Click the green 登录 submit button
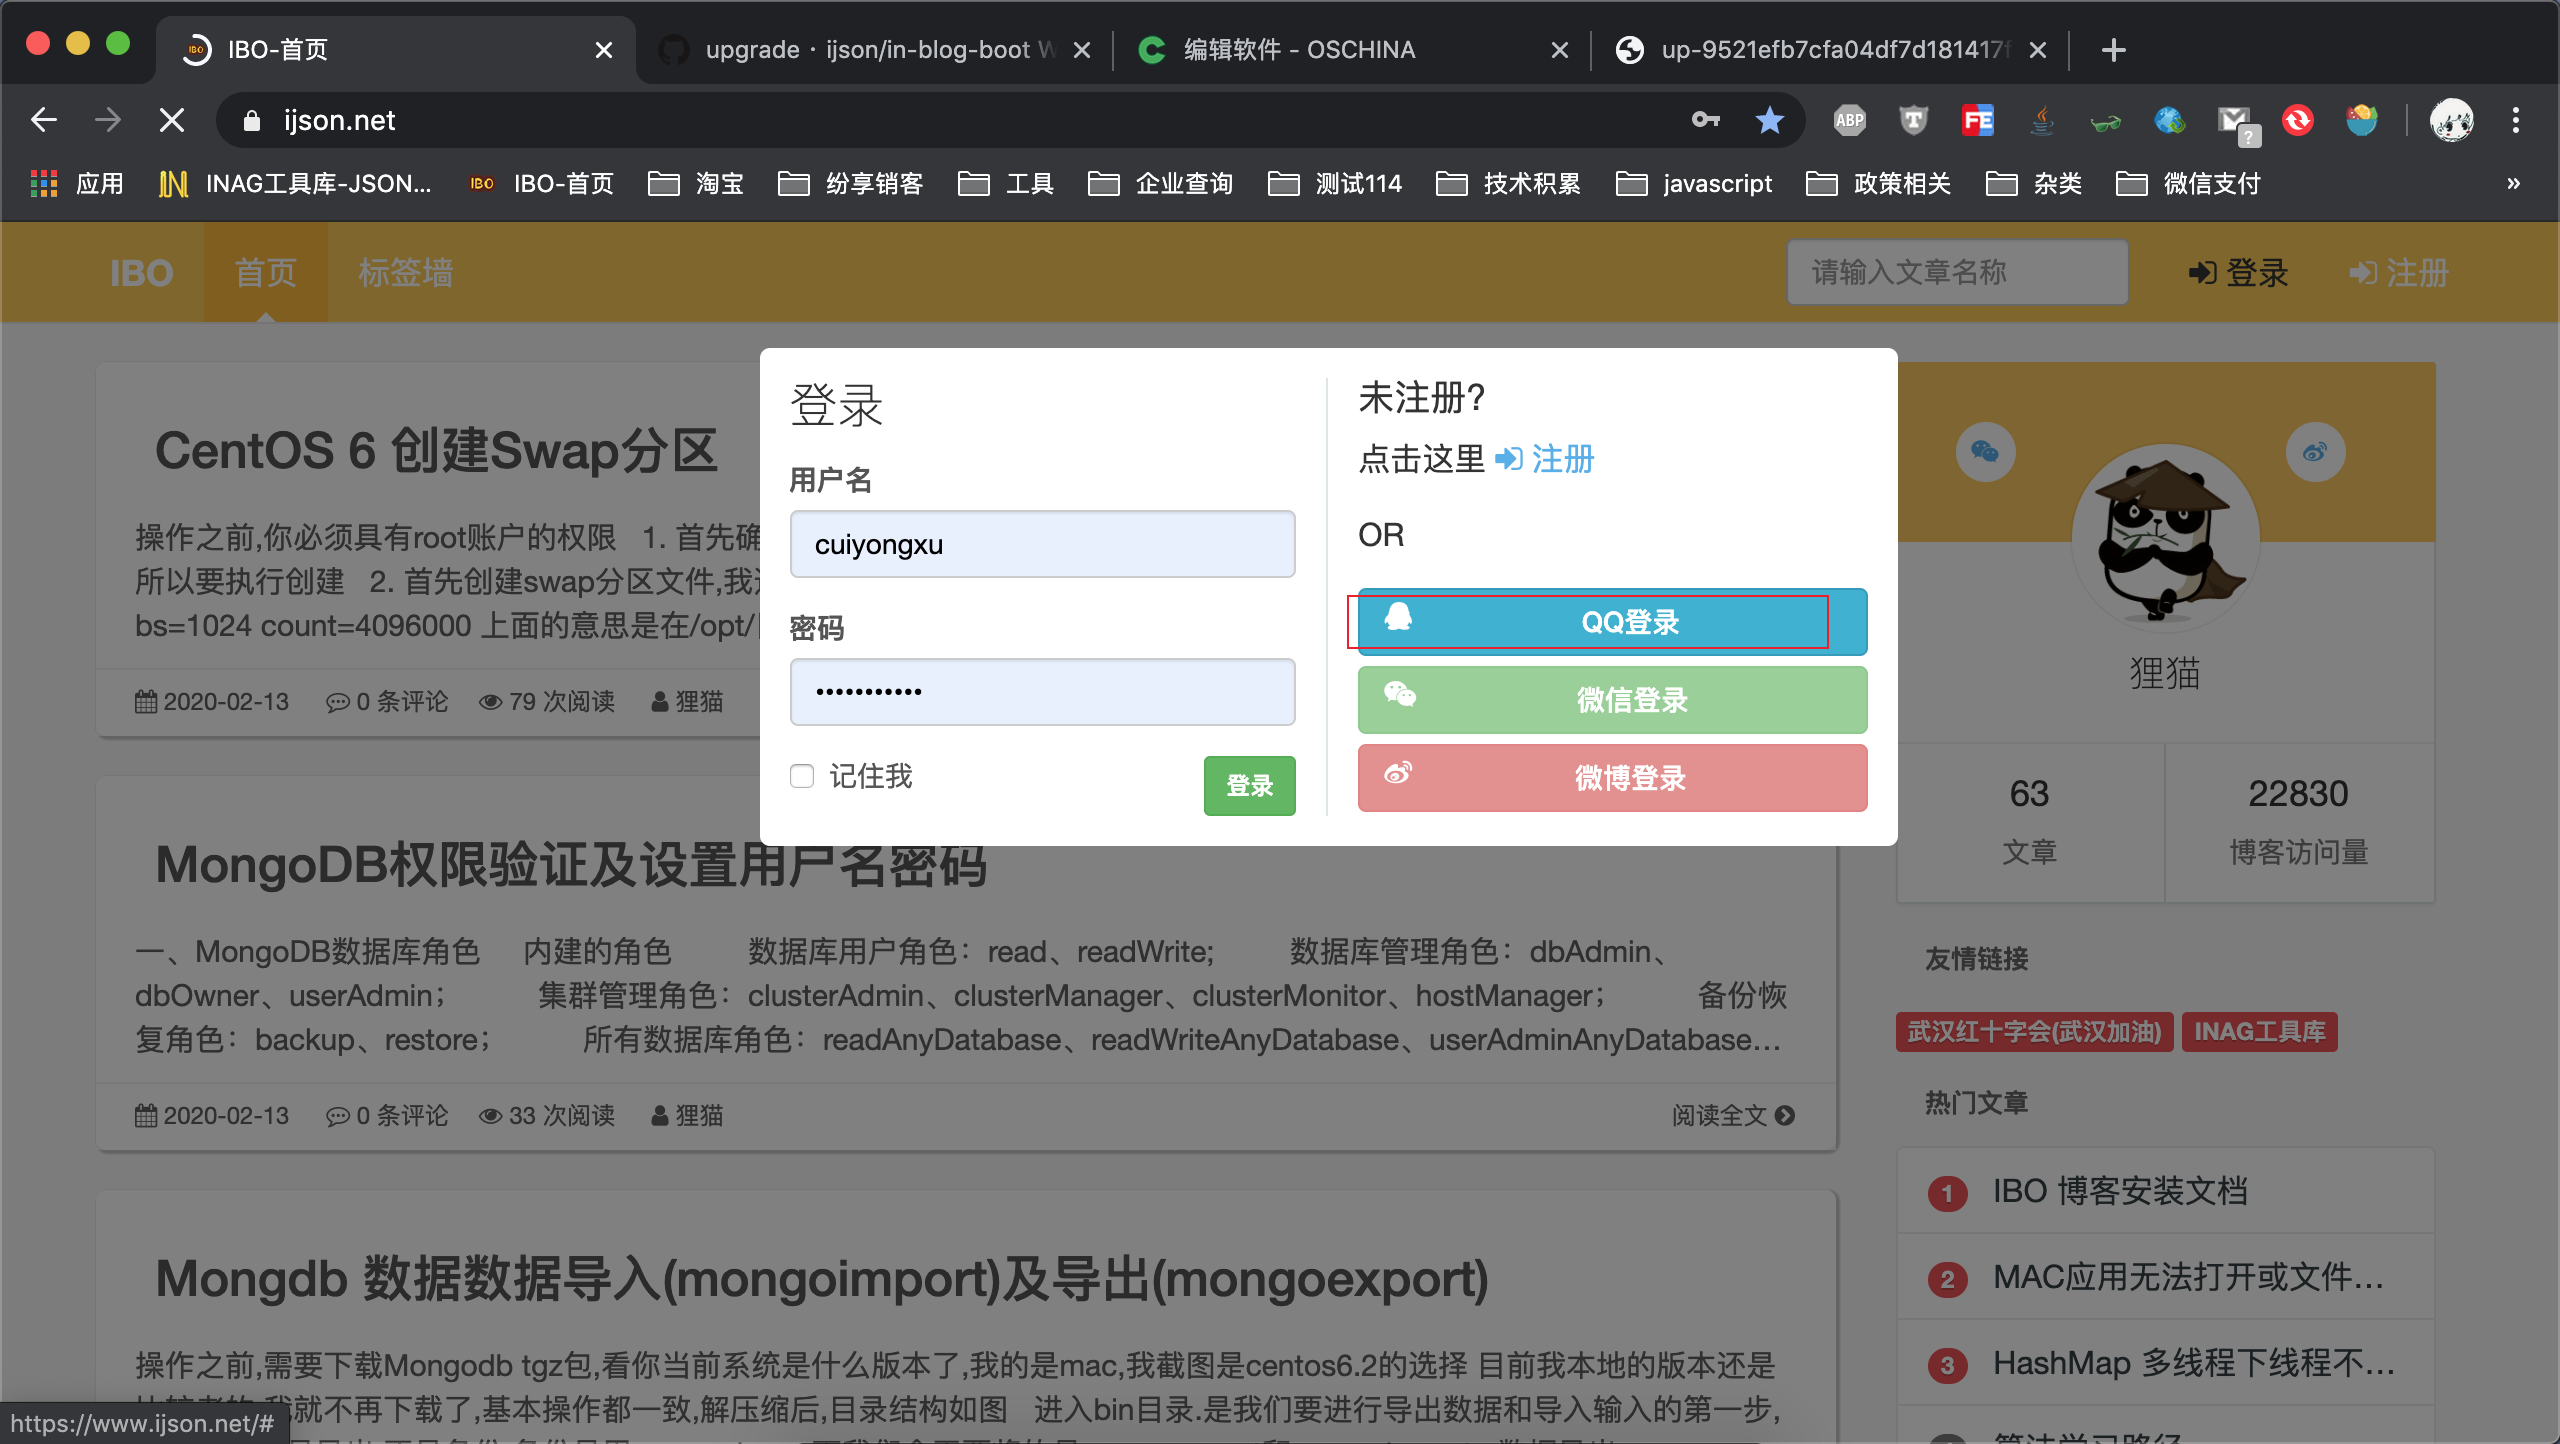Viewport: 2560px width, 1444px height. 1249,786
